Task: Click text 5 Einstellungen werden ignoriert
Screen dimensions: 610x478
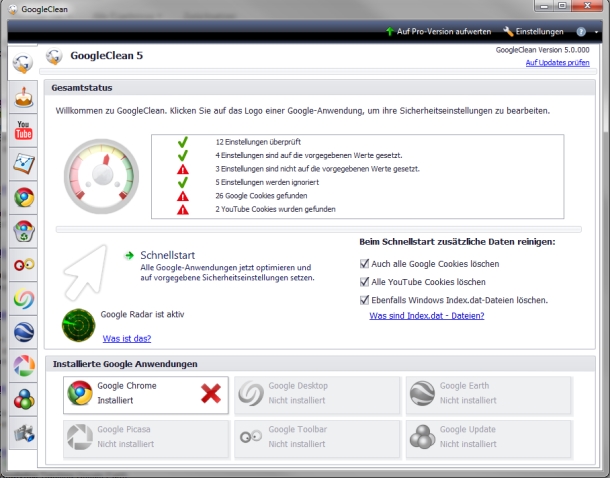Action: point(267,182)
